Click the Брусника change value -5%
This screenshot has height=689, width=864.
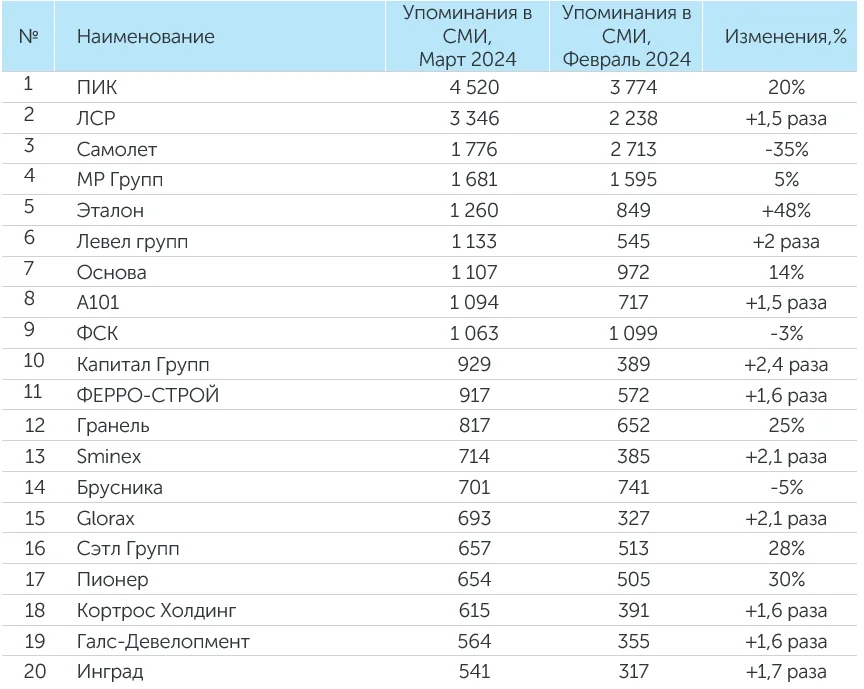coord(785,488)
